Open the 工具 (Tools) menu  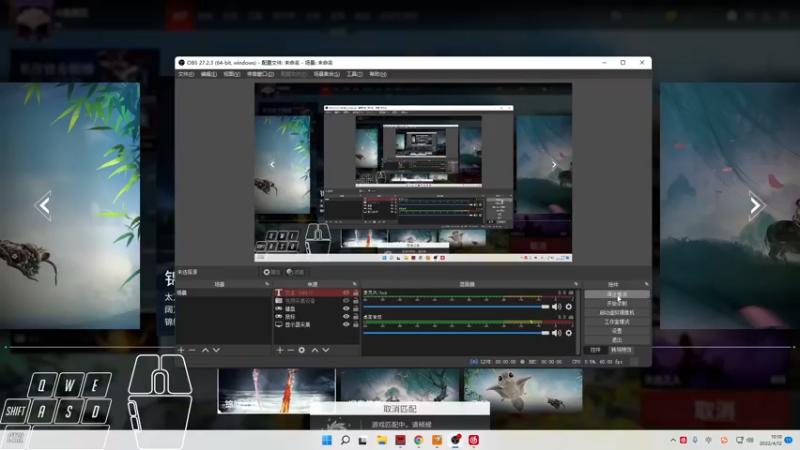(x=353, y=74)
